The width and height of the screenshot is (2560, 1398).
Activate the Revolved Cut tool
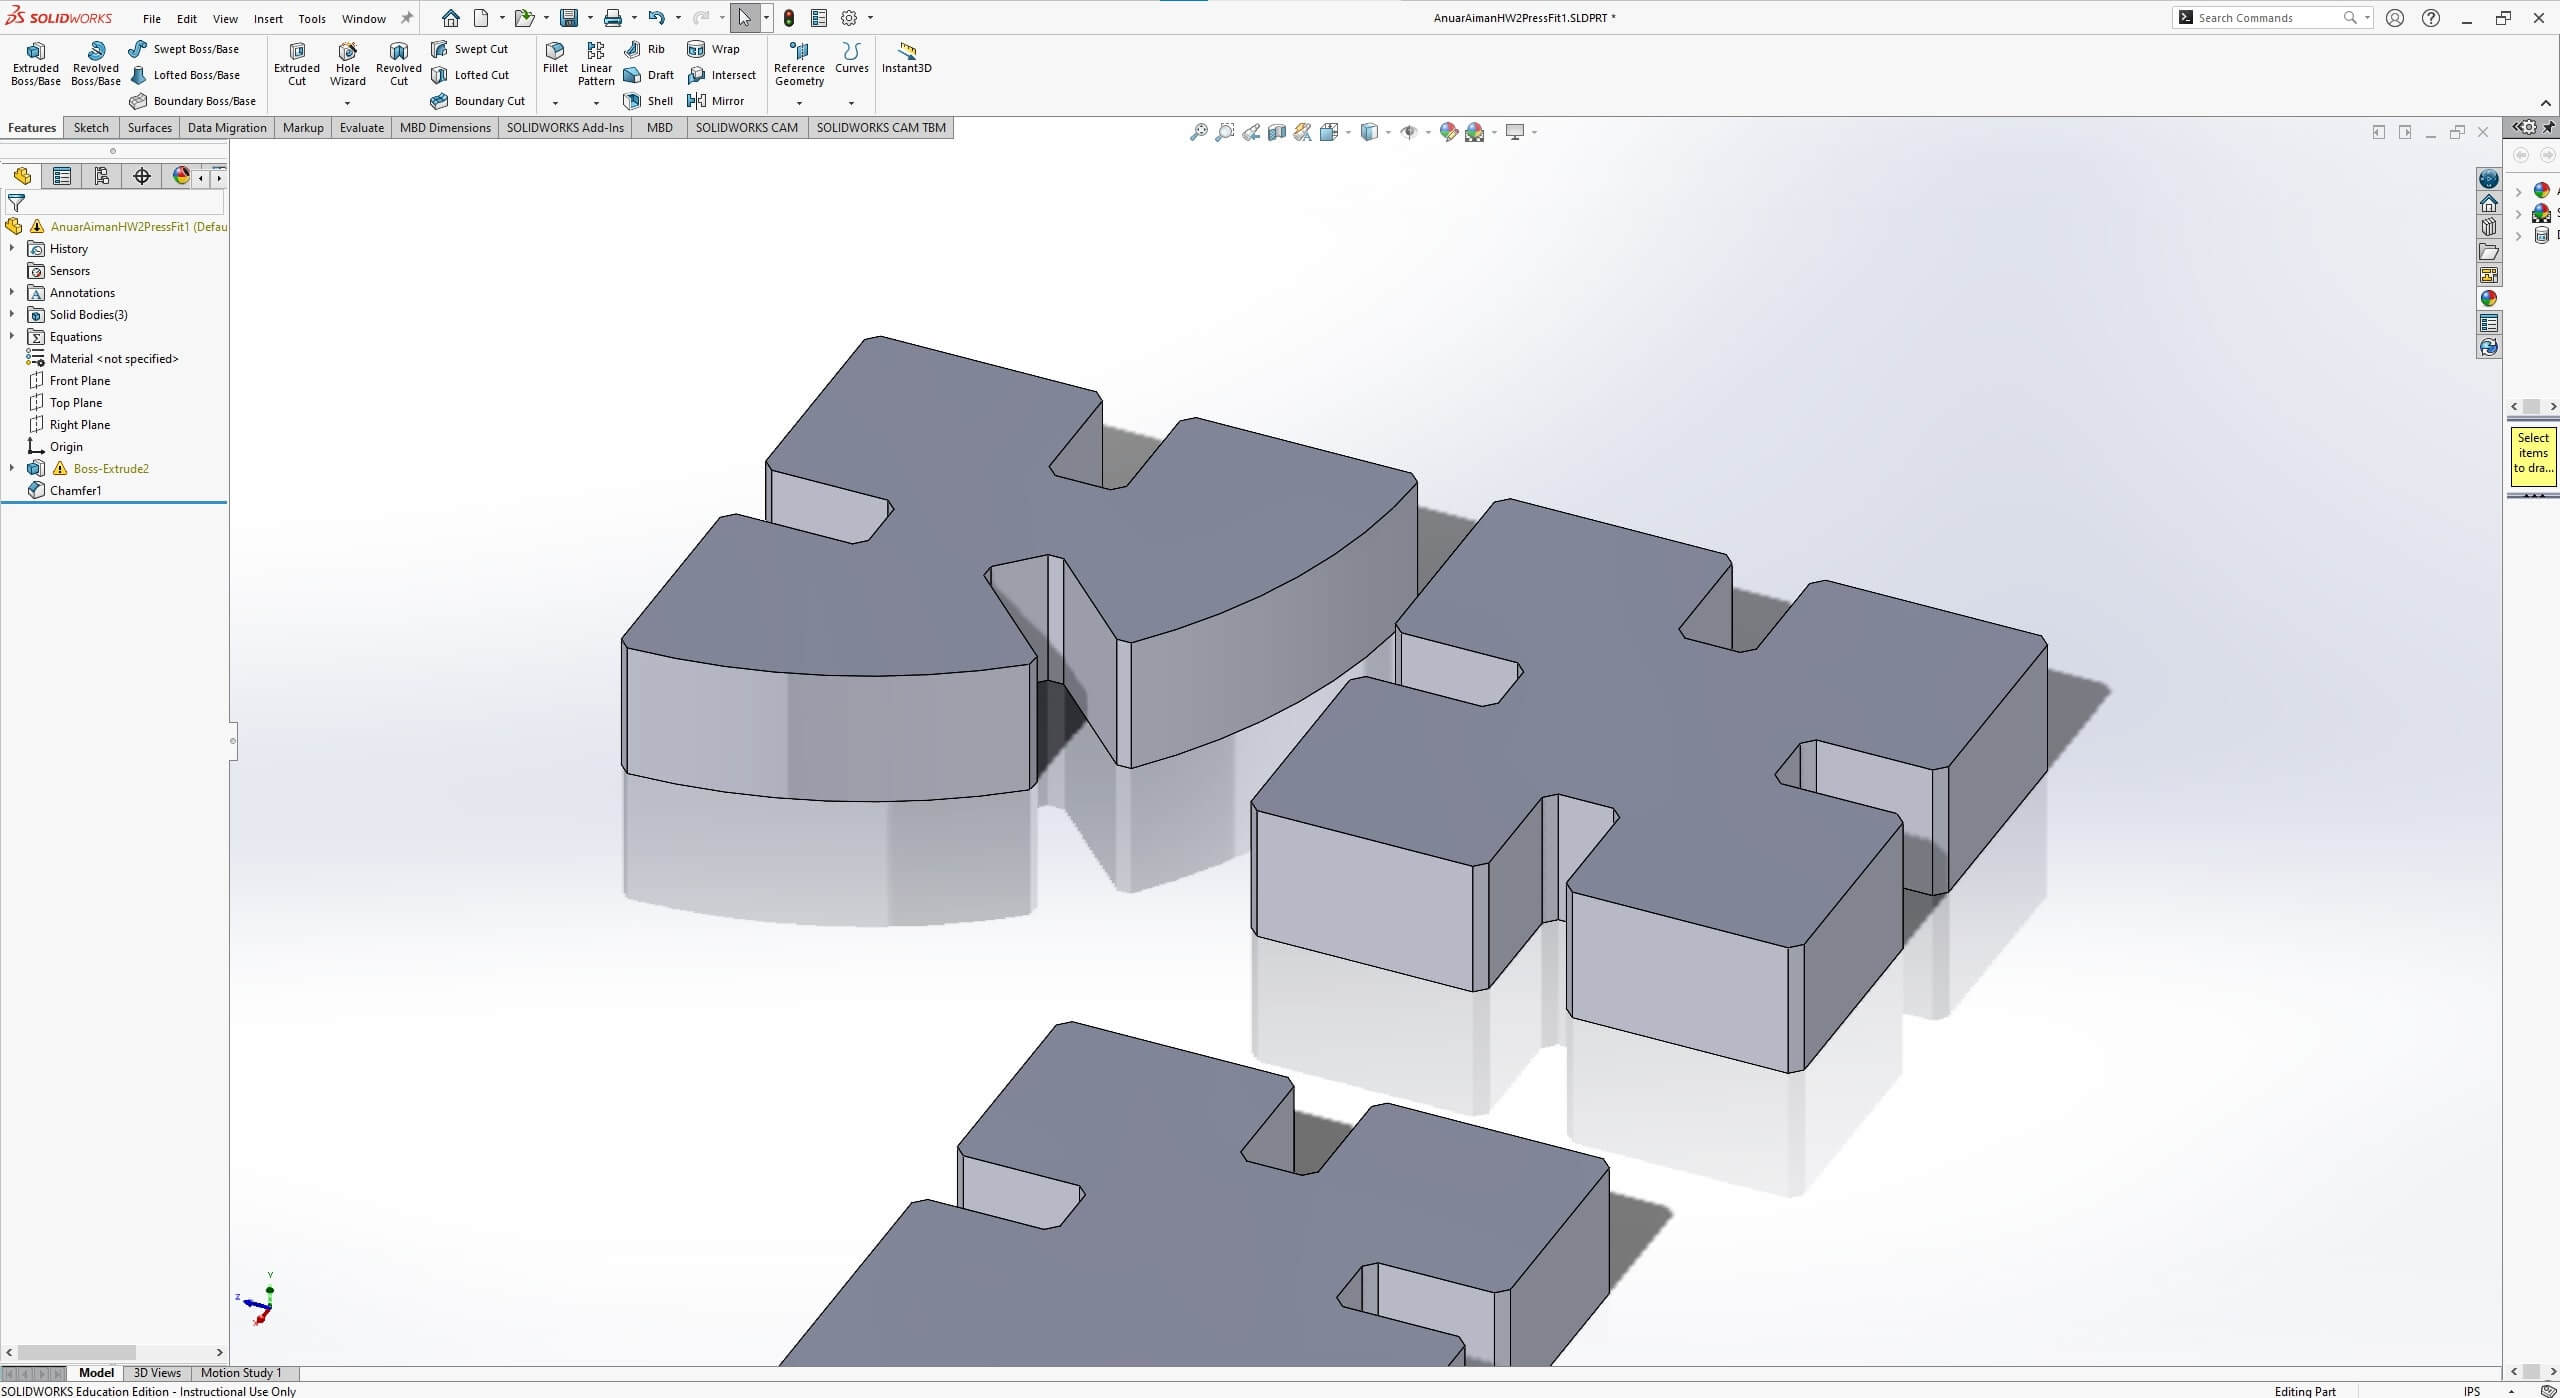399,64
